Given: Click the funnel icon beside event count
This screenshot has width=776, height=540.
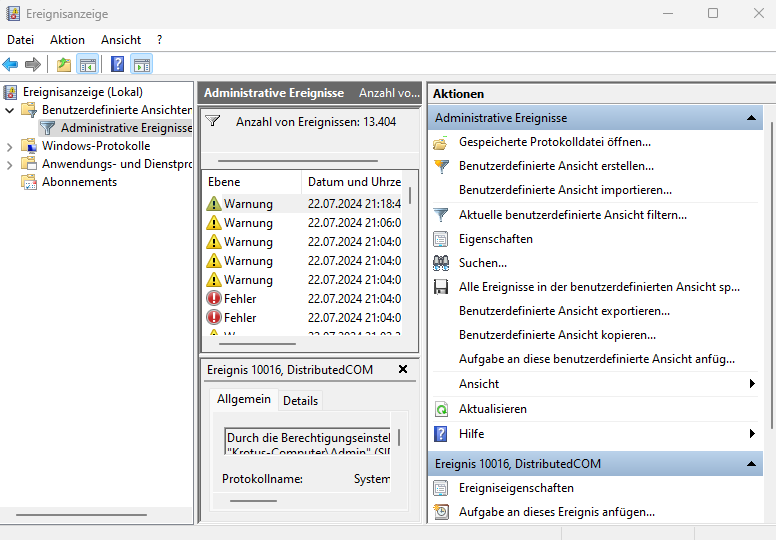Looking at the screenshot, I should pos(213,121).
